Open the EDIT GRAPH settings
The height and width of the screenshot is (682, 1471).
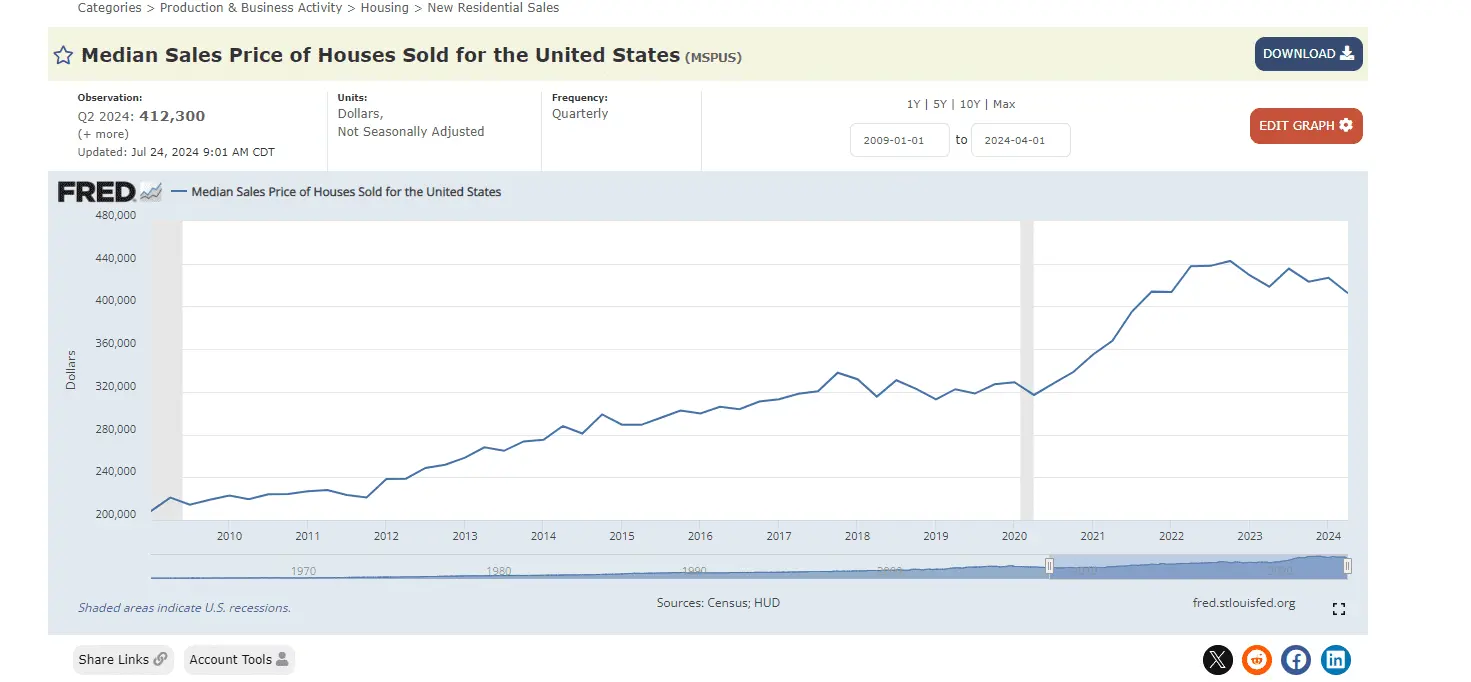pyautogui.click(x=1305, y=126)
